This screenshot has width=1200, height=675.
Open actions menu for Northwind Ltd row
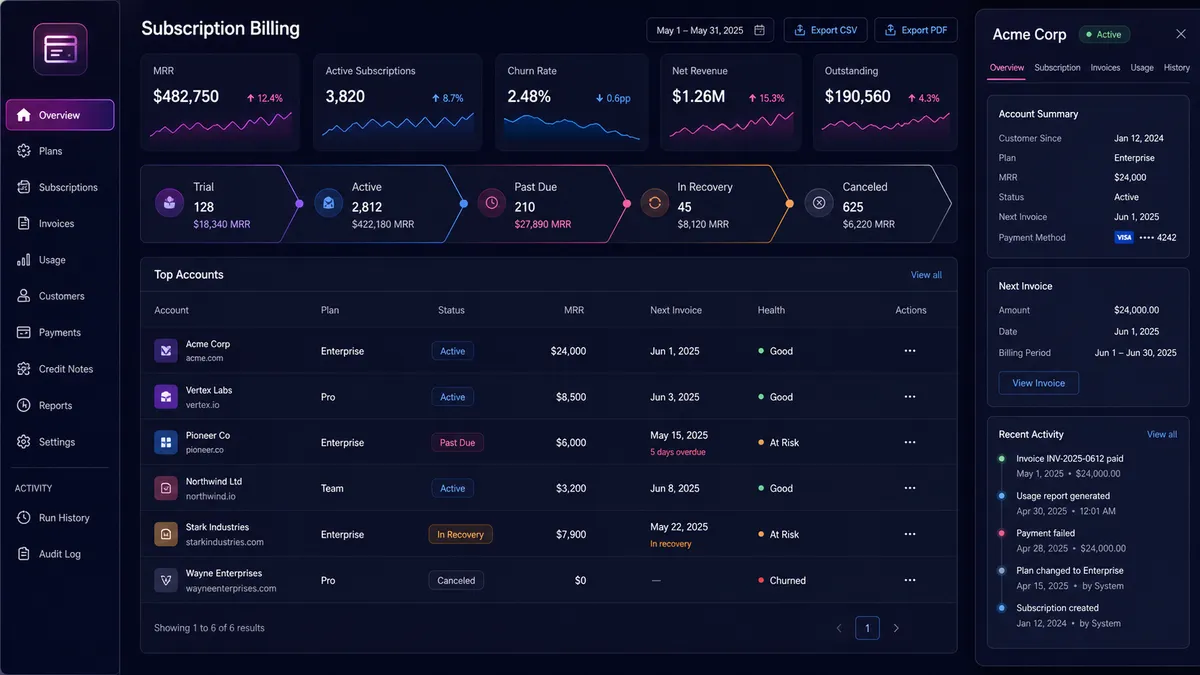(910, 489)
